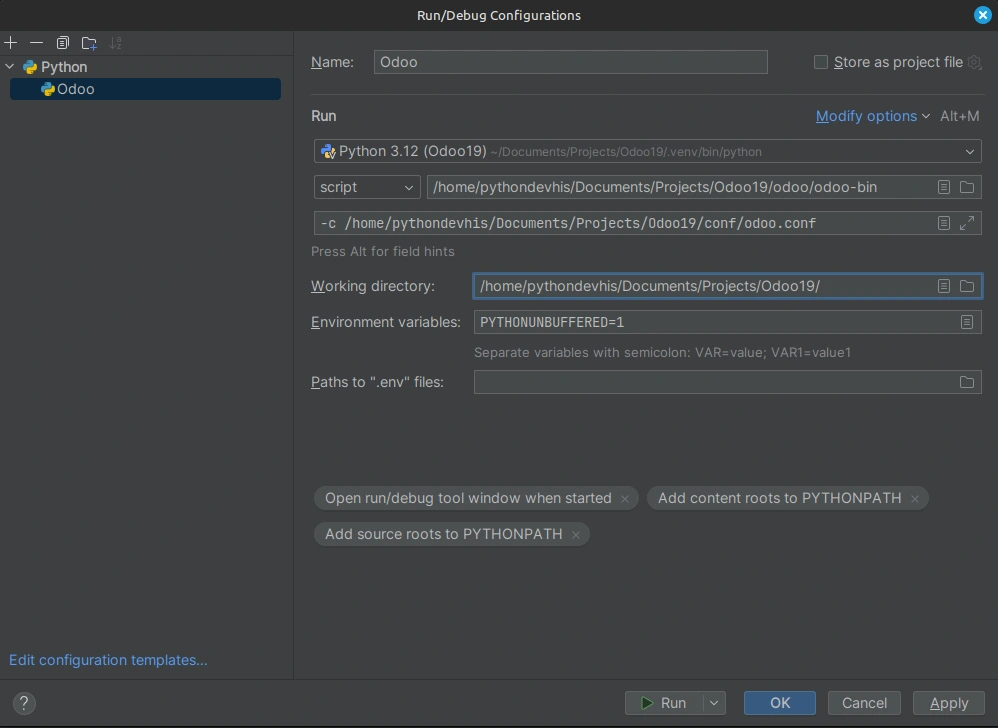Browse for .env files folder icon
Image resolution: width=998 pixels, height=728 pixels.
click(x=967, y=382)
